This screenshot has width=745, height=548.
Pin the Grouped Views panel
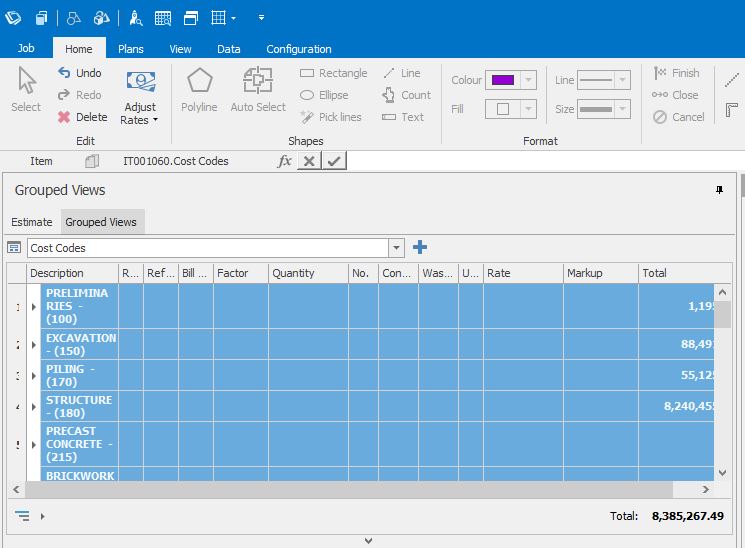[x=719, y=190]
